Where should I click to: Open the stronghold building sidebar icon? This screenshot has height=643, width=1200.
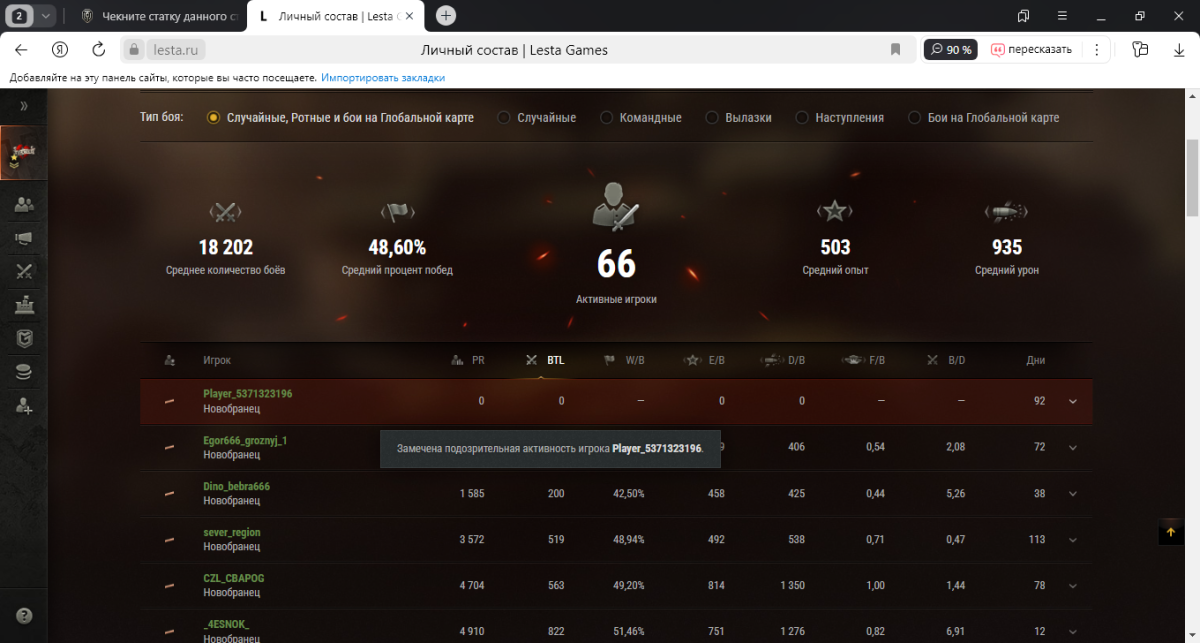(24, 305)
